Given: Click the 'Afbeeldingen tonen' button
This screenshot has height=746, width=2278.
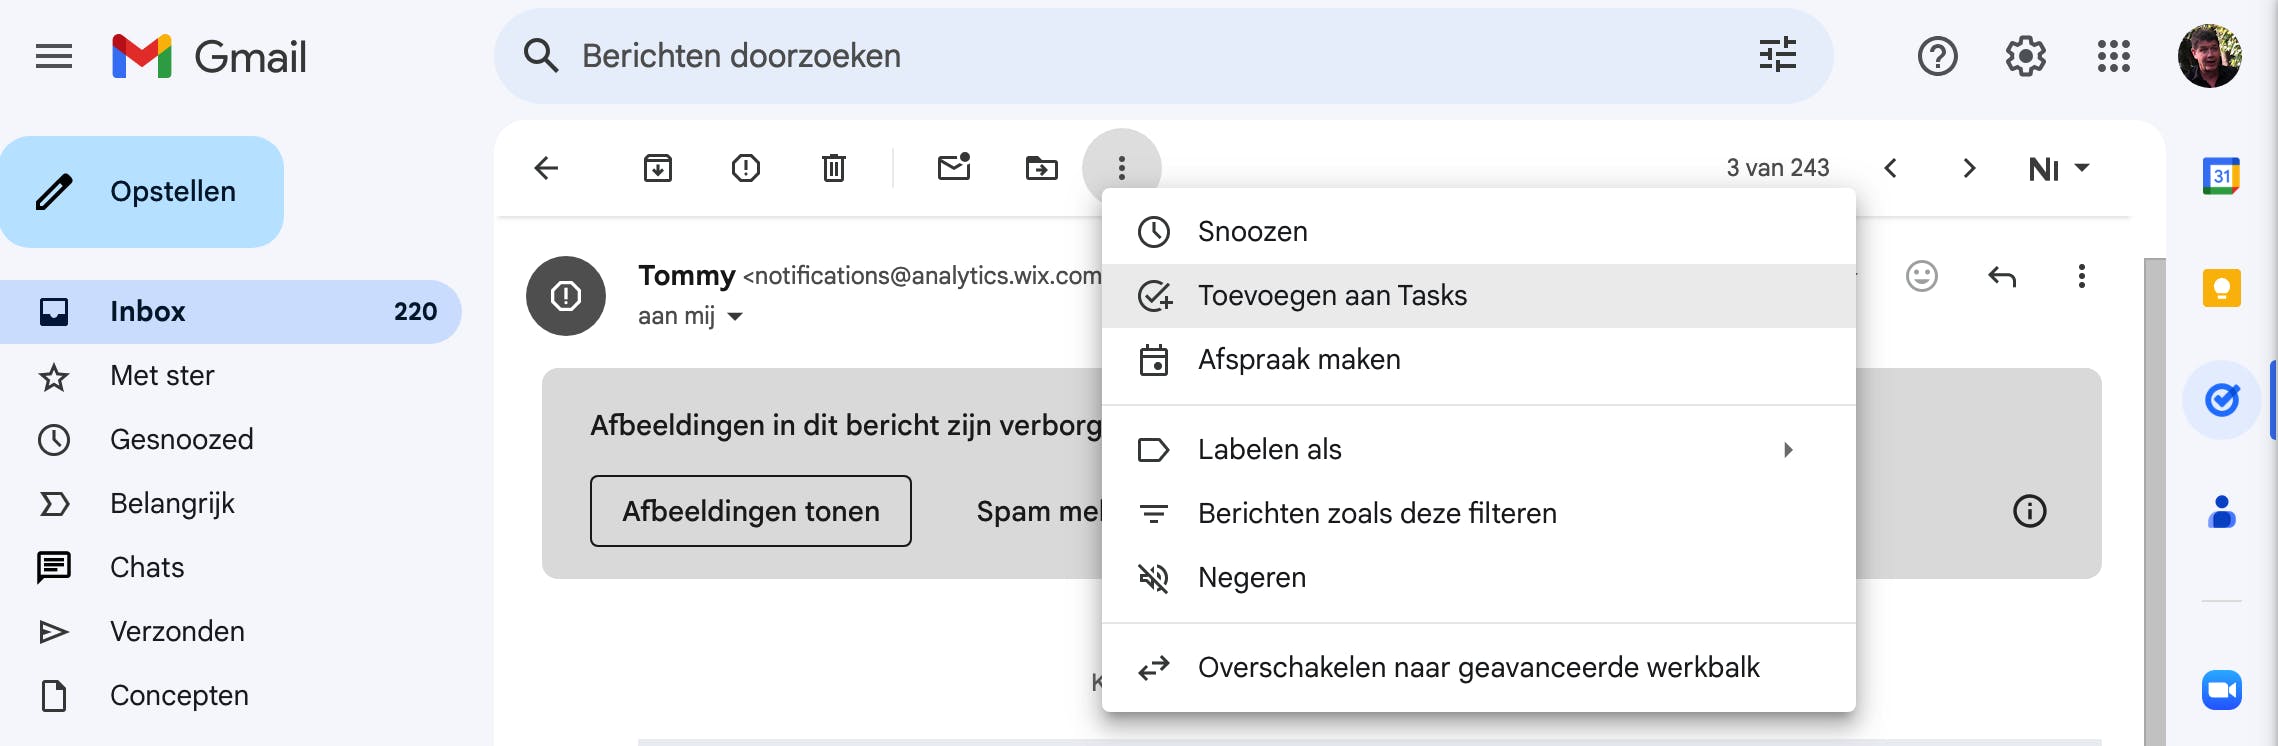Looking at the screenshot, I should (x=750, y=511).
